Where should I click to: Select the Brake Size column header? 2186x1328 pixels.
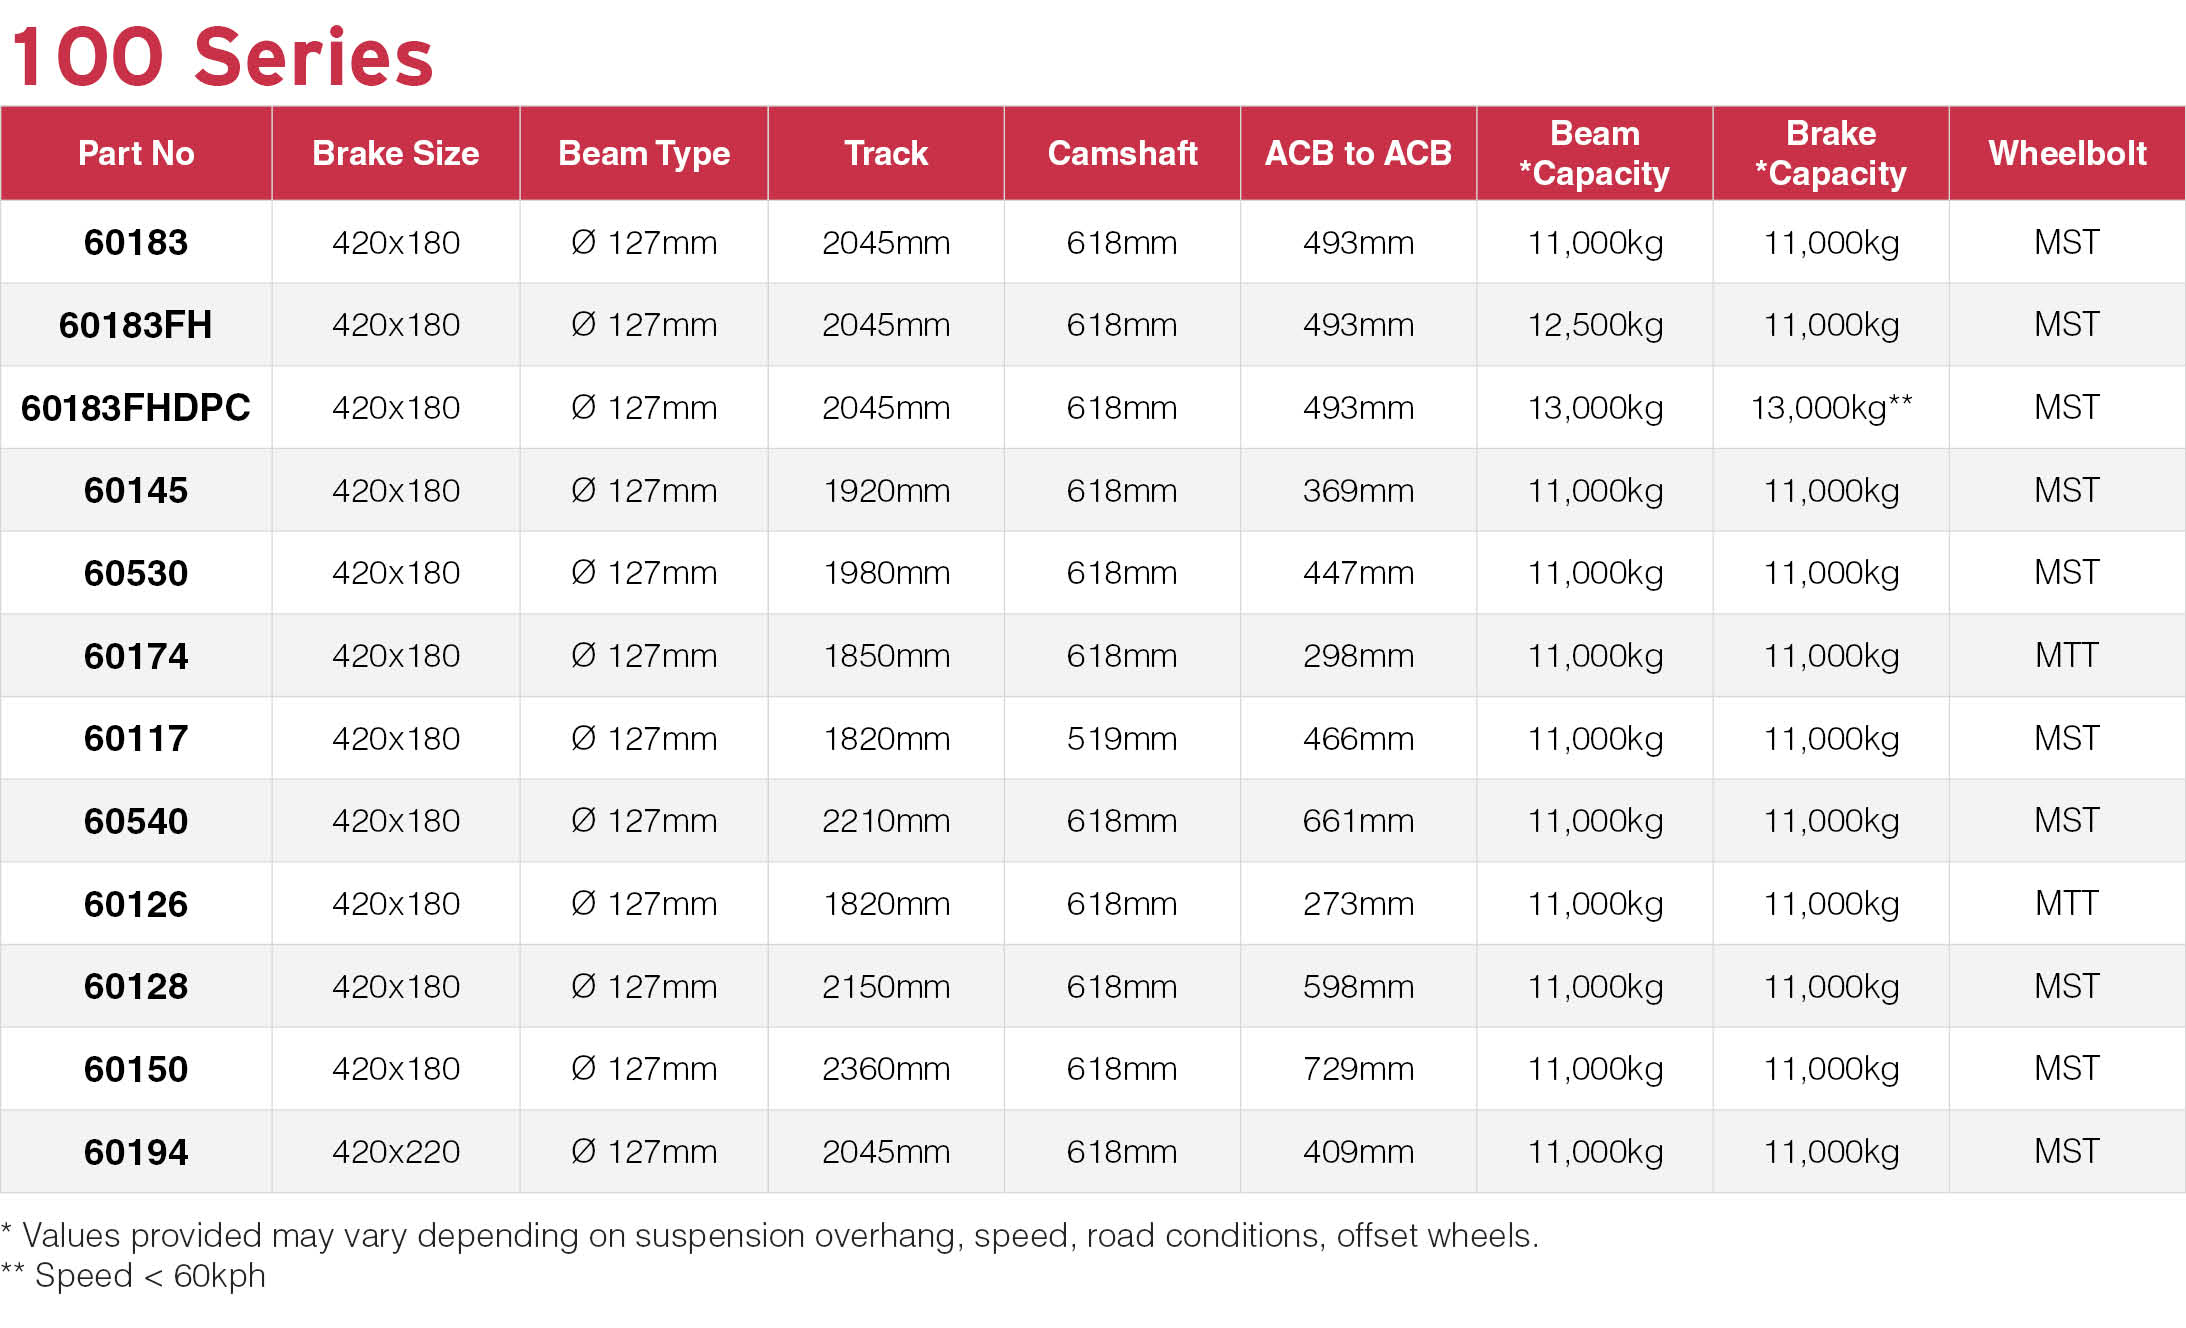pyautogui.click(x=395, y=153)
